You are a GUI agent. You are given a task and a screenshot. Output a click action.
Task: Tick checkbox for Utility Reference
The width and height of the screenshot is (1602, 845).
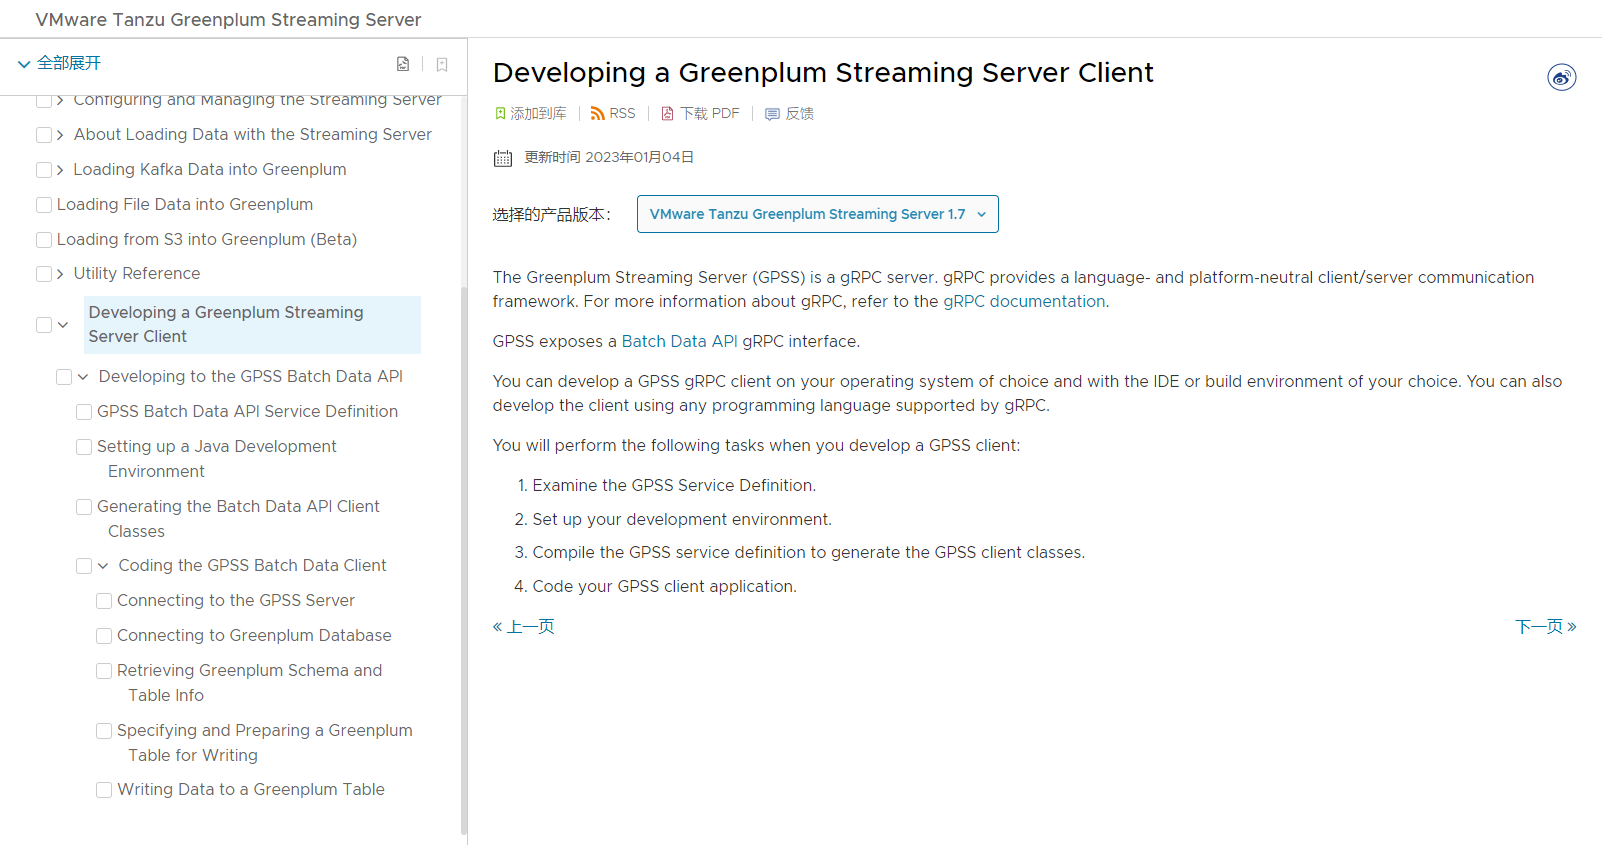coord(44,274)
